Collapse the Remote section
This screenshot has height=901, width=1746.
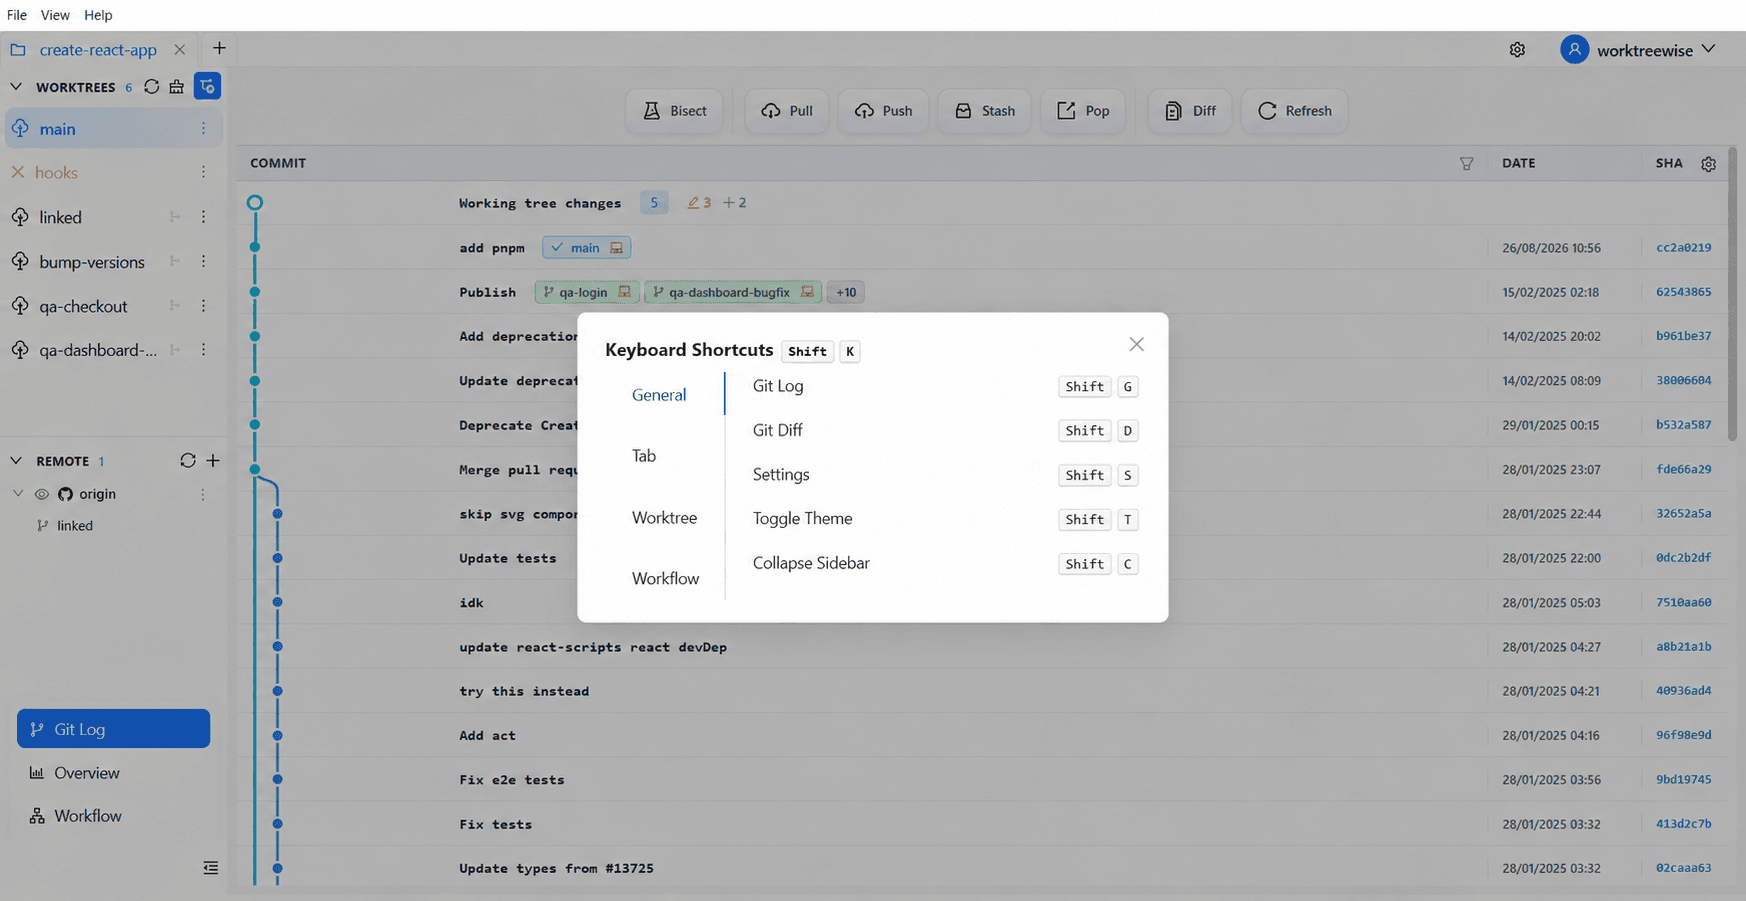tap(16, 461)
